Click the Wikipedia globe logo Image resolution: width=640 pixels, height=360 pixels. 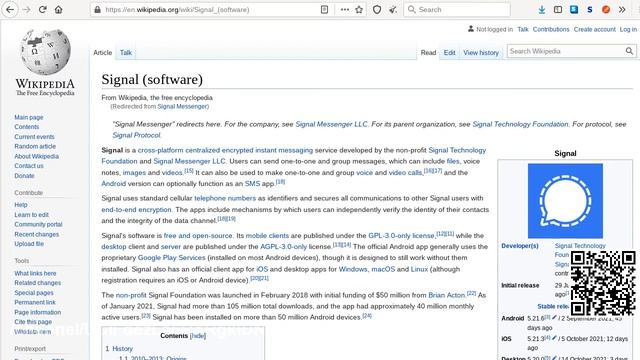tap(45, 52)
